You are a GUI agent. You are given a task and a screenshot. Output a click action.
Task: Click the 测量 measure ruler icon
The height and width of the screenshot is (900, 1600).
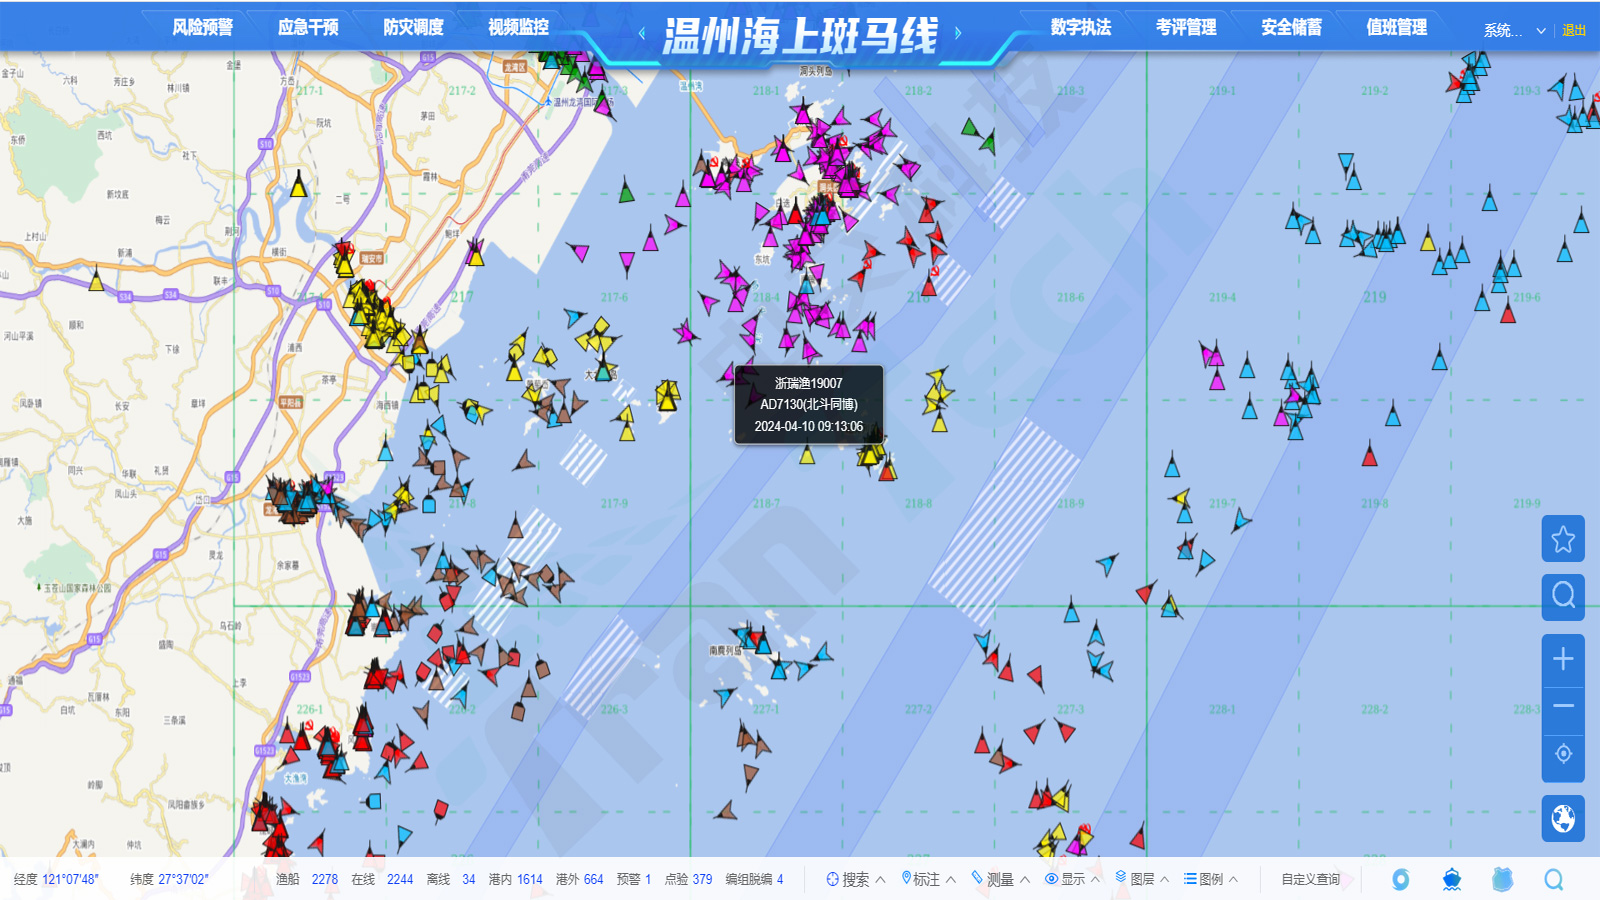978,879
